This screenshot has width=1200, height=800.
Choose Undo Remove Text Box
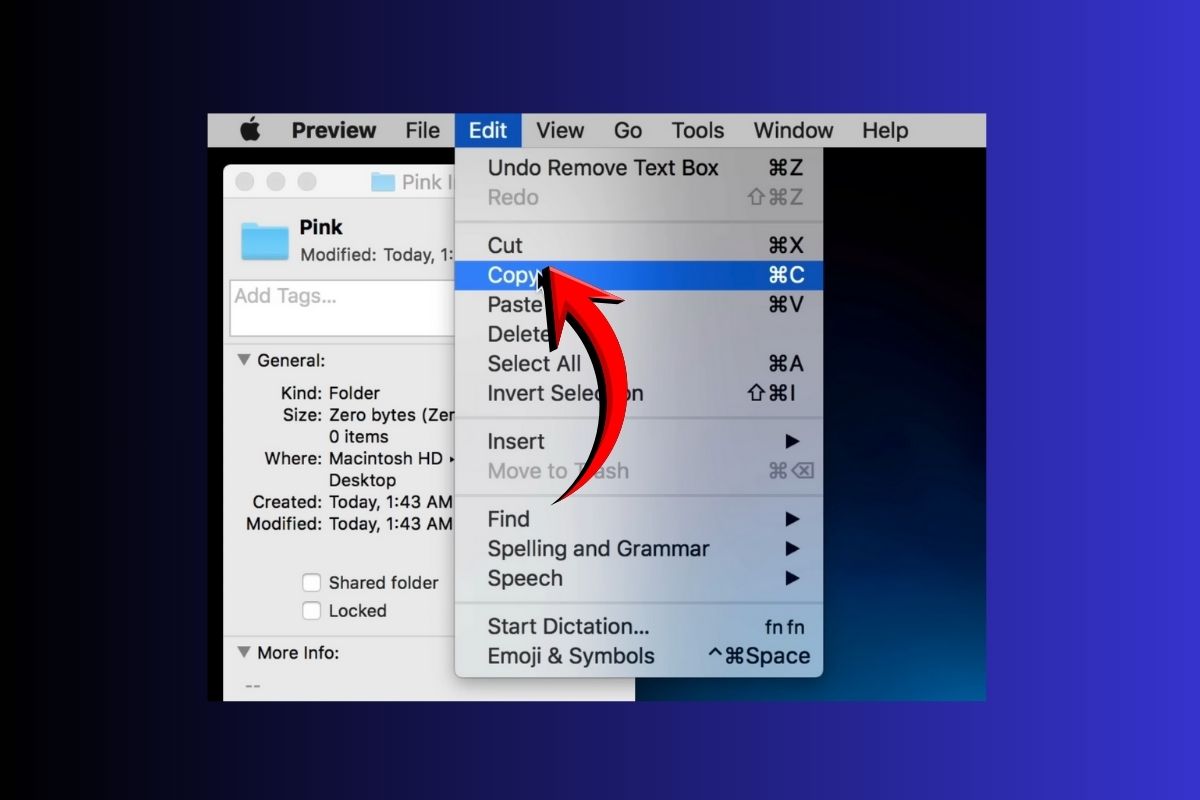[x=639, y=168]
